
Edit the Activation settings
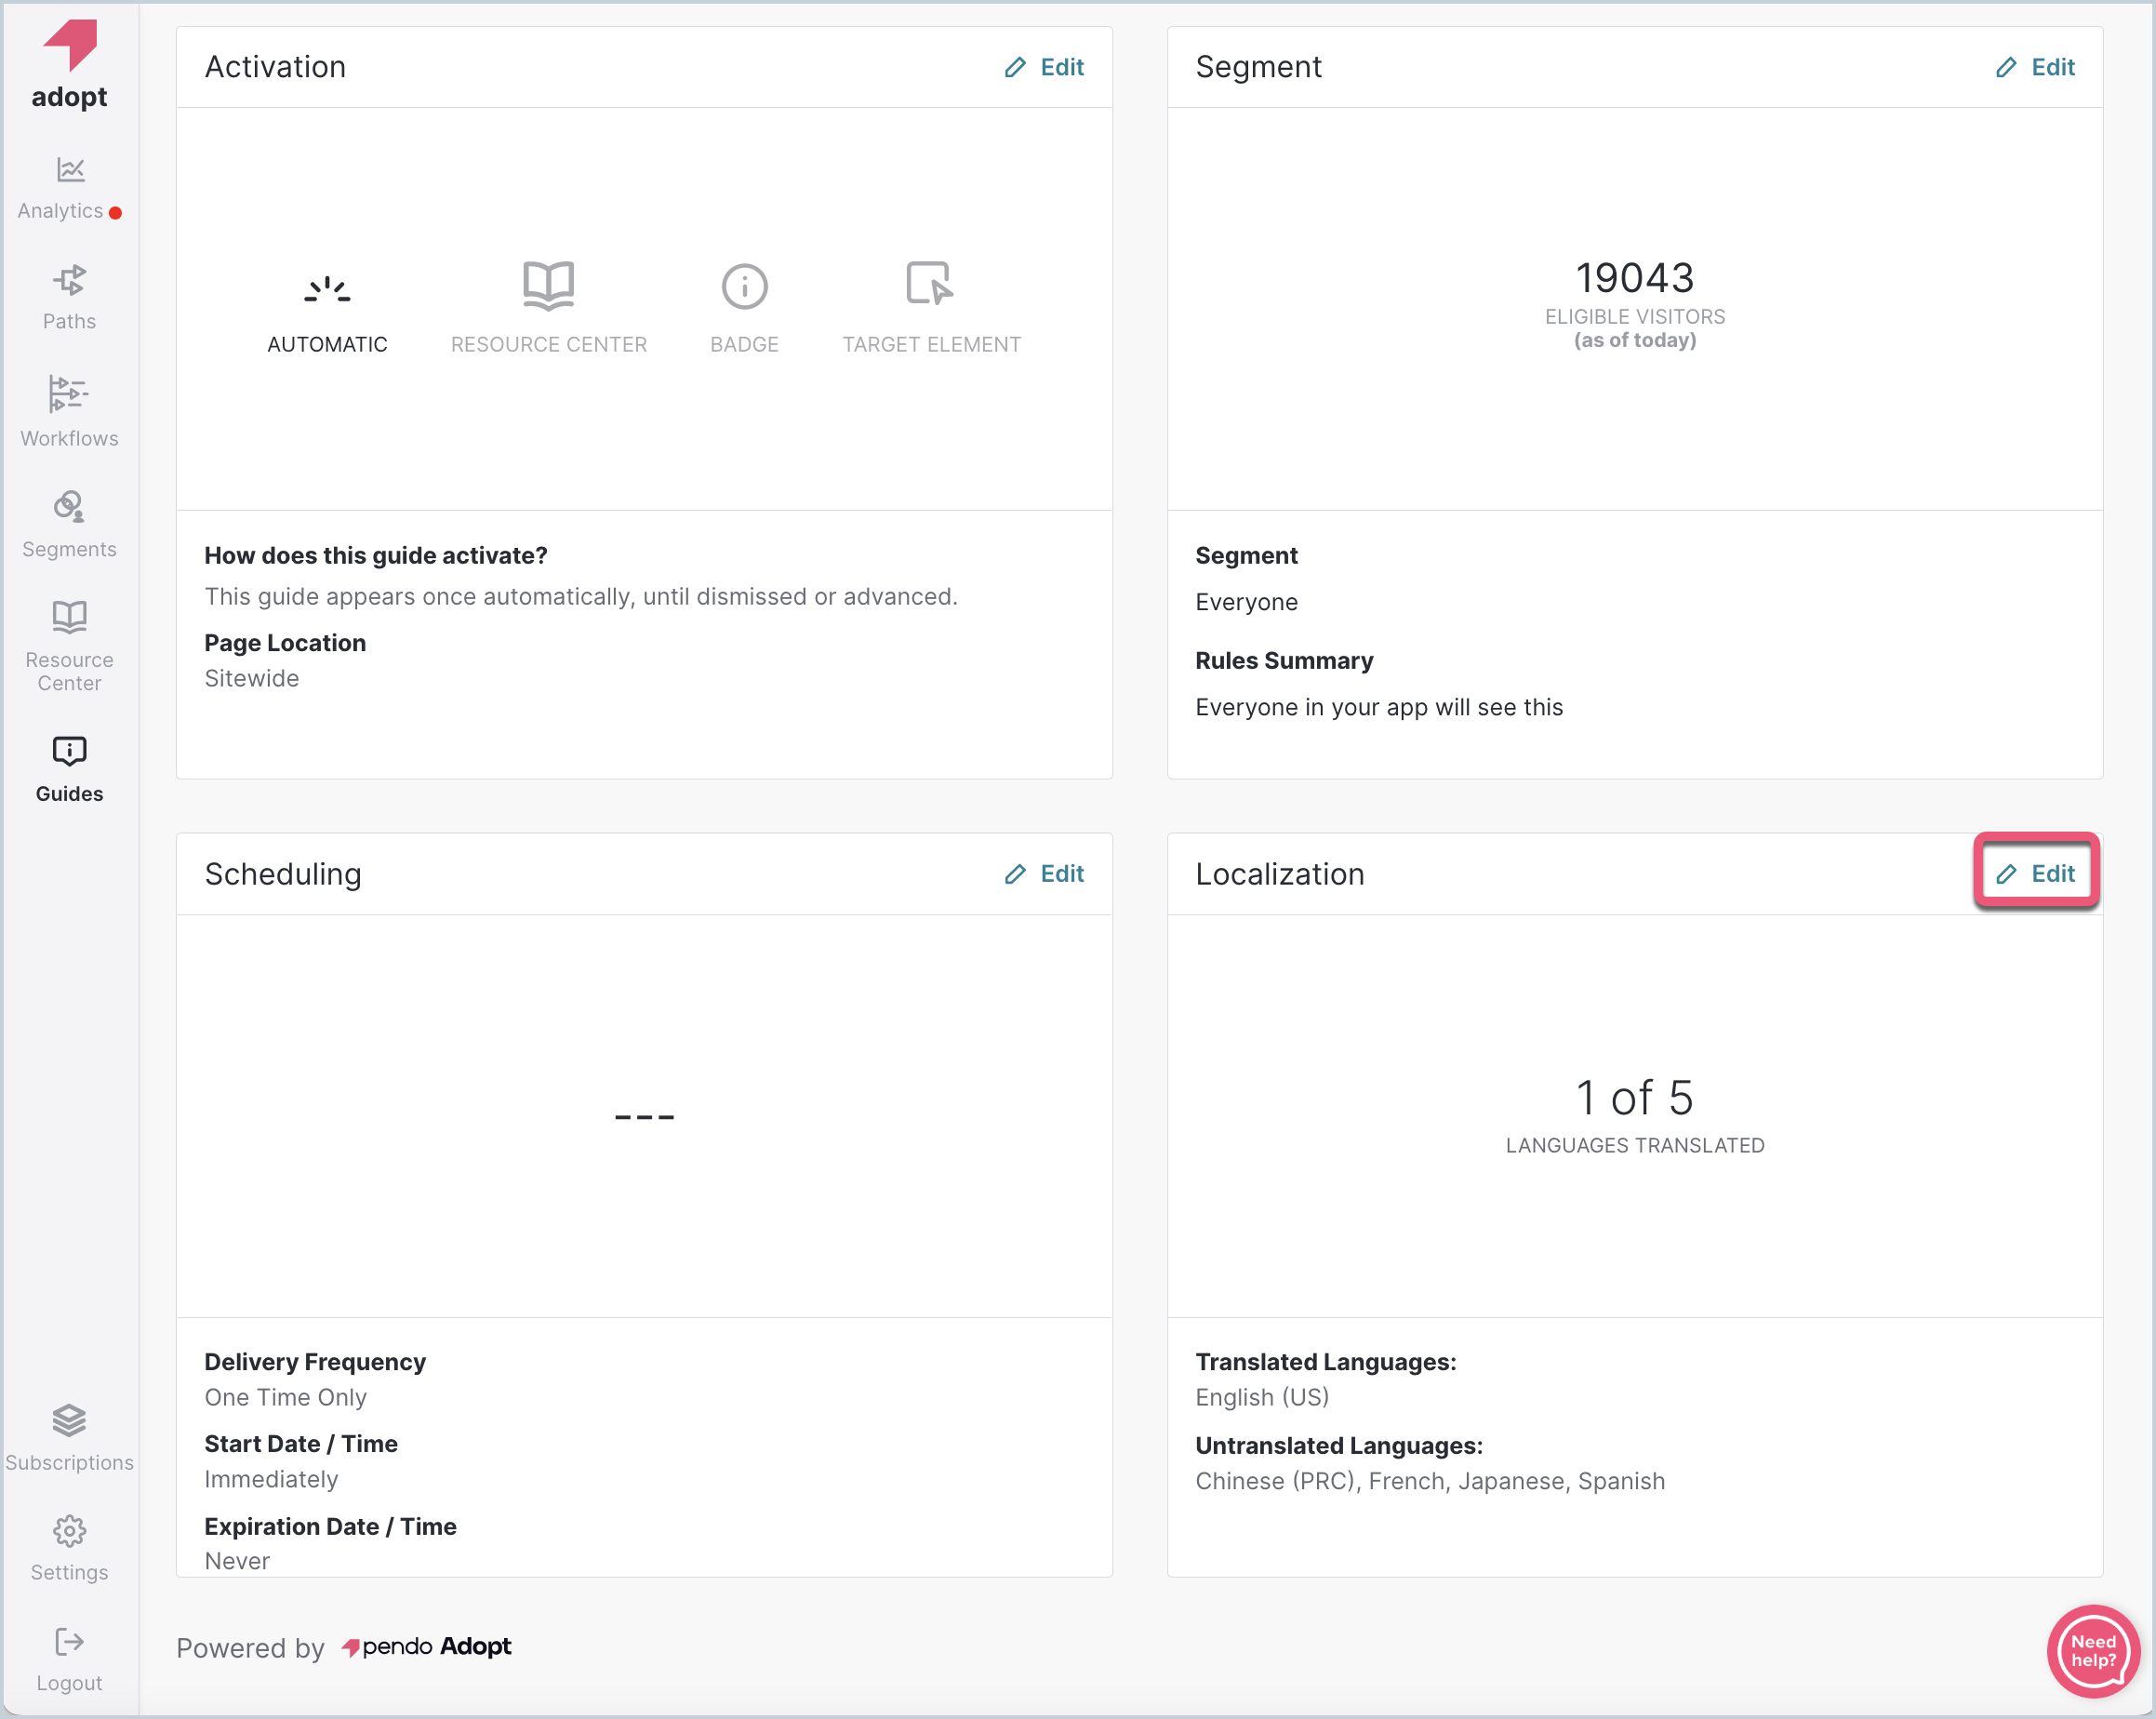coord(1044,67)
